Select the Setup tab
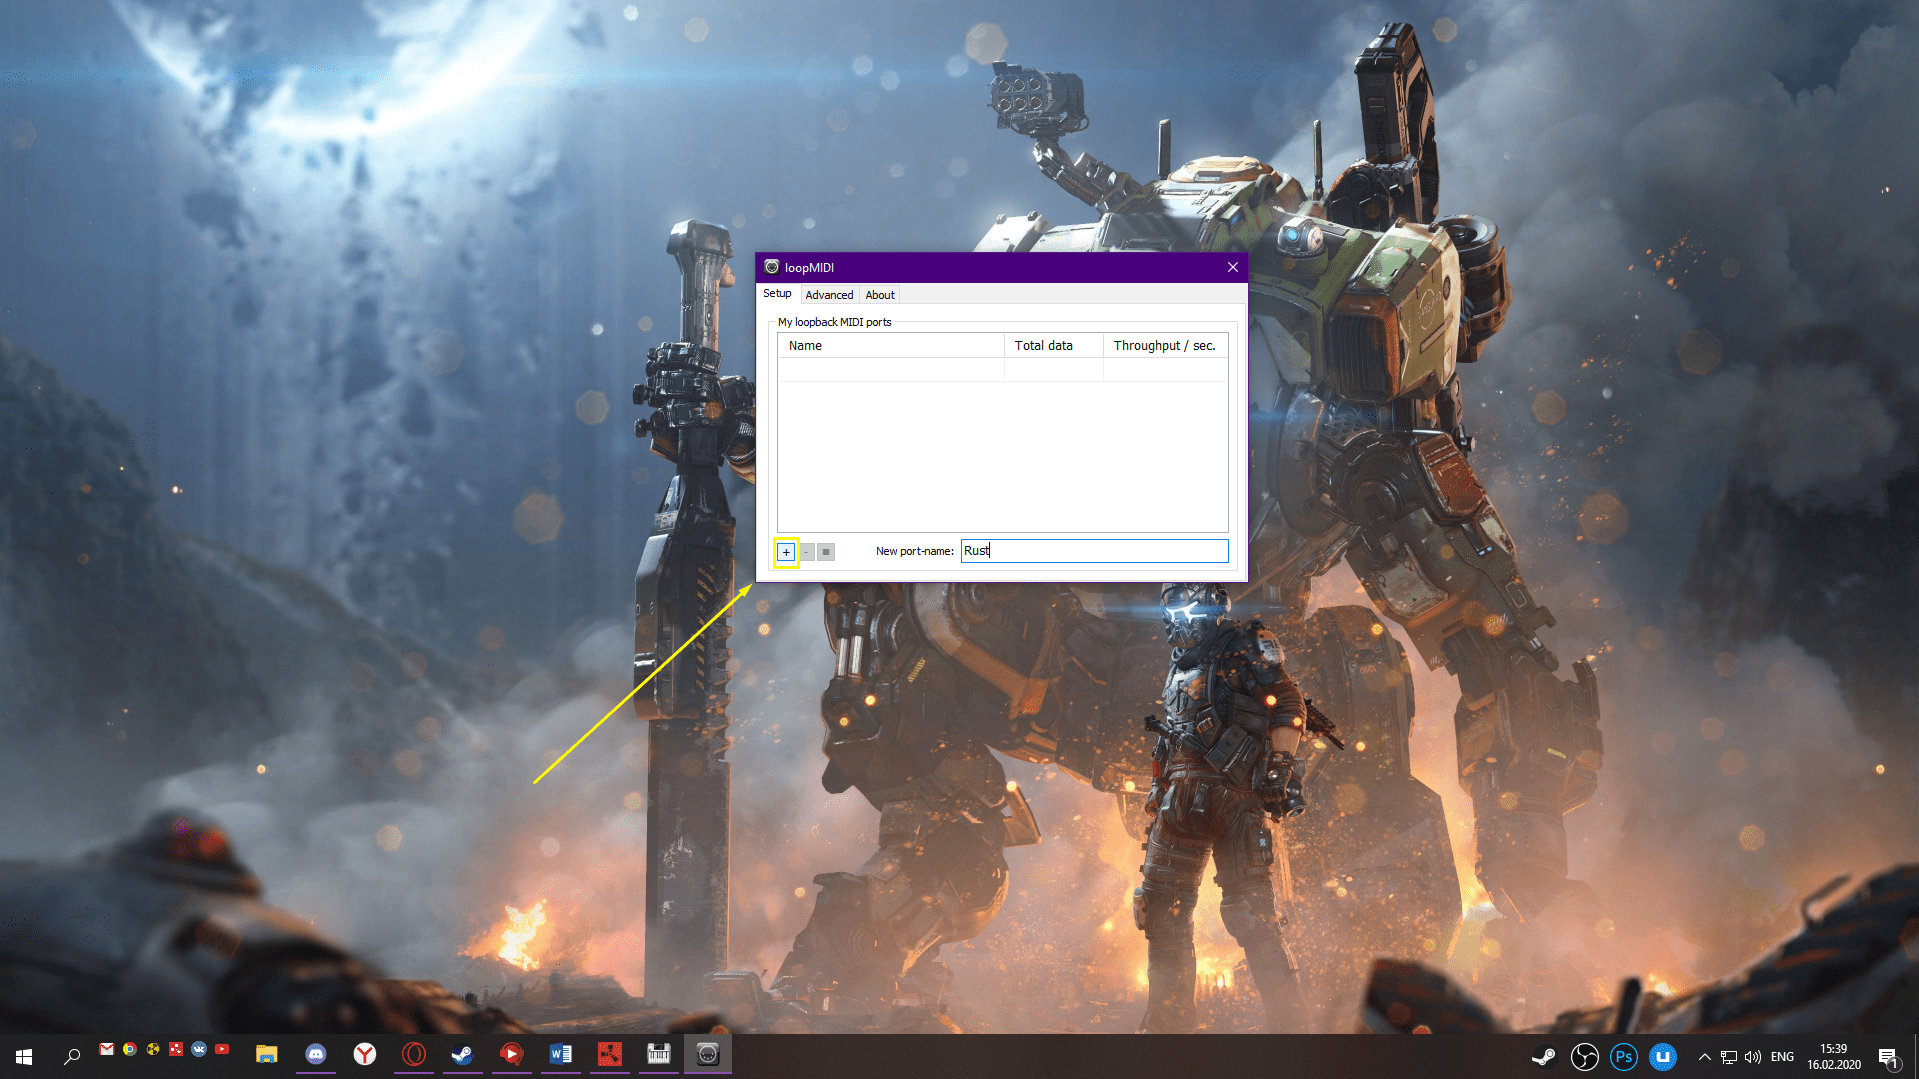1919x1079 pixels. [777, 294]
